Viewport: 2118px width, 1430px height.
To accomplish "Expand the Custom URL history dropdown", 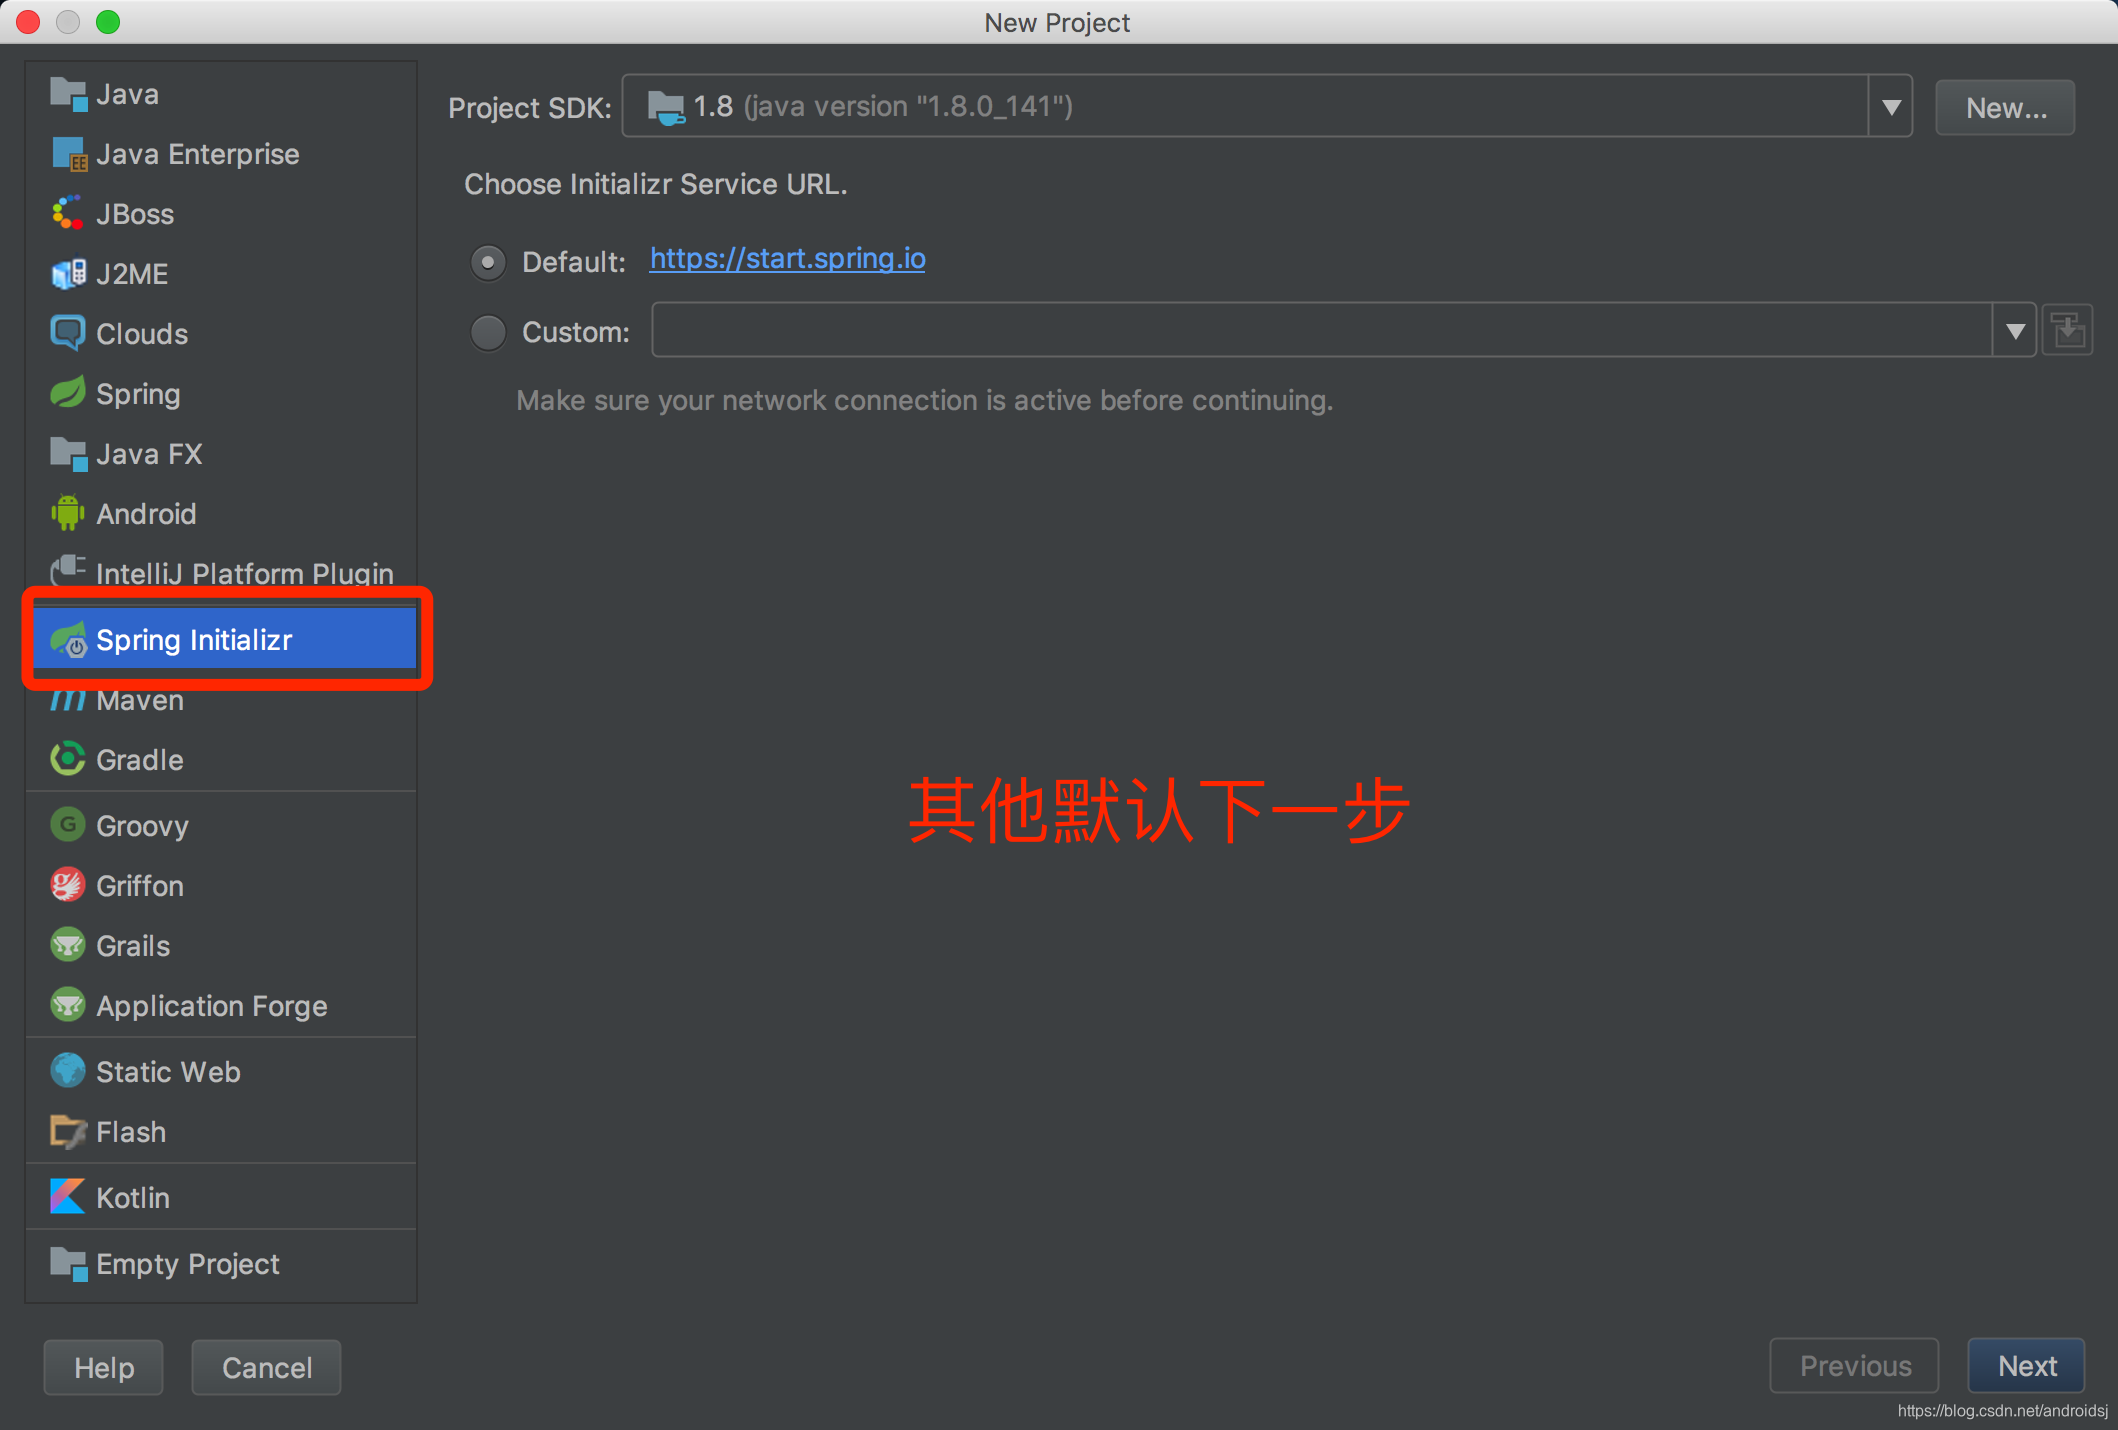I will [x=2014, y=331].
